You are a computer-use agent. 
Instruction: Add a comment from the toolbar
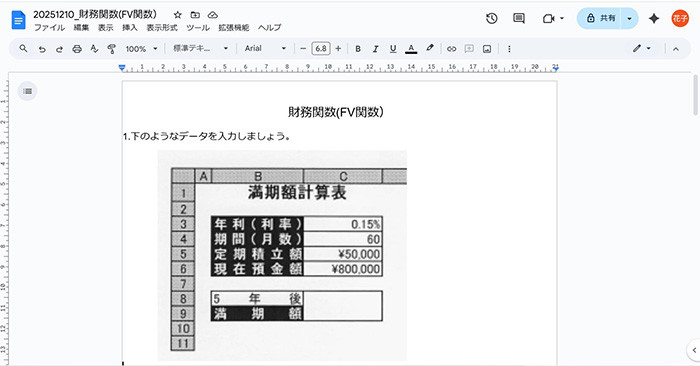click(469, 49)
